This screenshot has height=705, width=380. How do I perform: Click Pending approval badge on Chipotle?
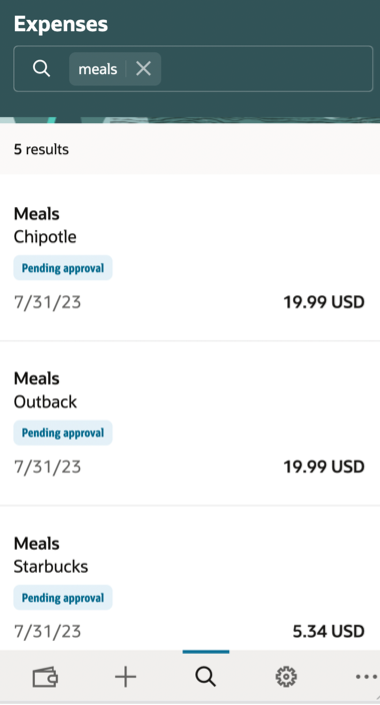[63, 268]
